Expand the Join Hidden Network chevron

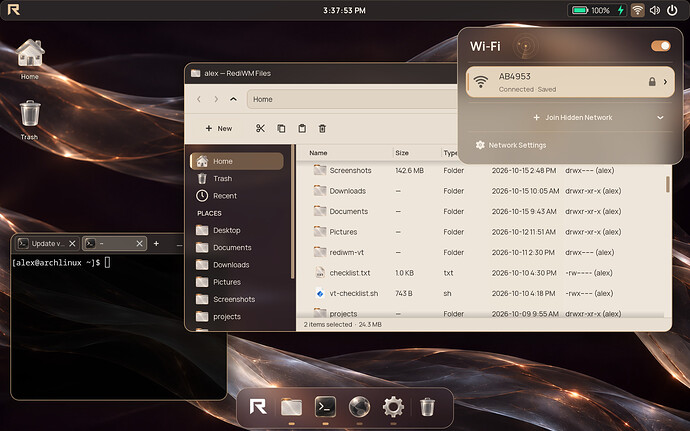click(x=660, y=118)
